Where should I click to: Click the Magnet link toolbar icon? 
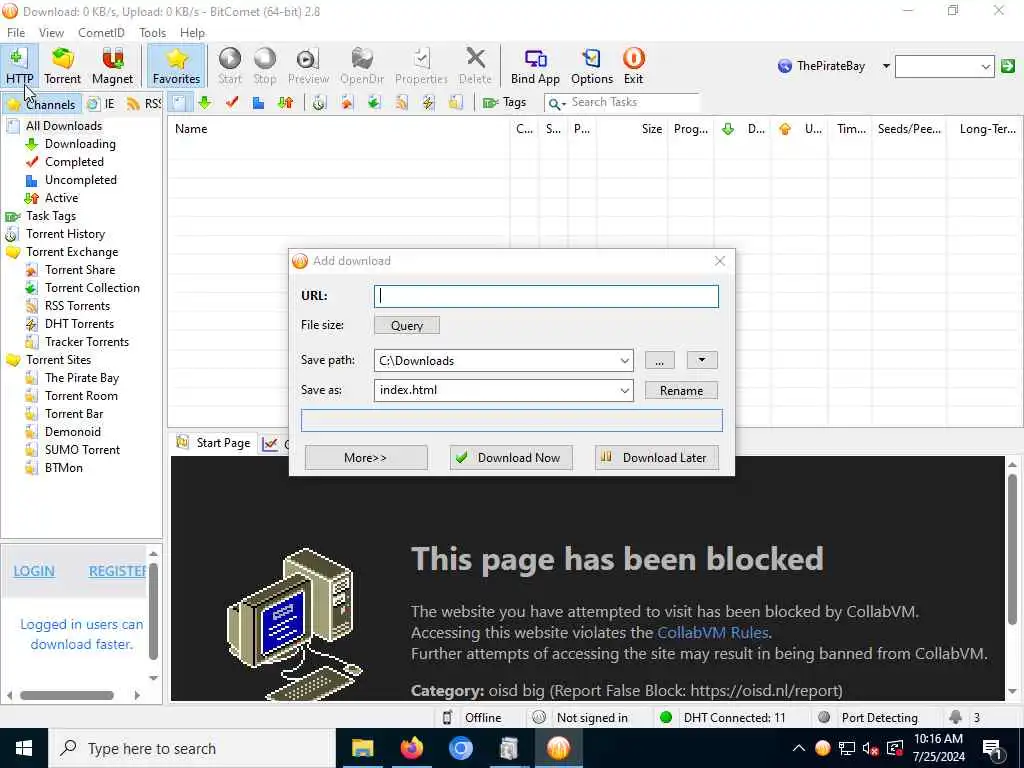[112, 66]
